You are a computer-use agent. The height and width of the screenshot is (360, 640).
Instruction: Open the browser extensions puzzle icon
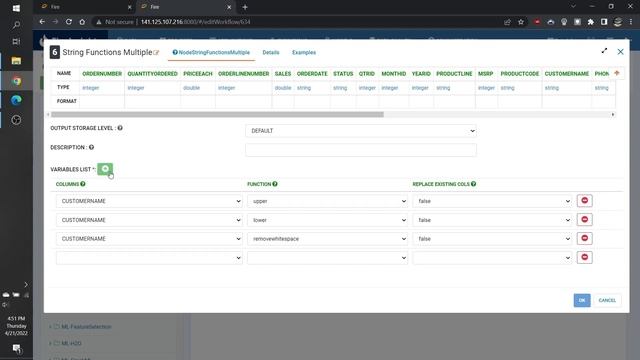pos(591,22)
